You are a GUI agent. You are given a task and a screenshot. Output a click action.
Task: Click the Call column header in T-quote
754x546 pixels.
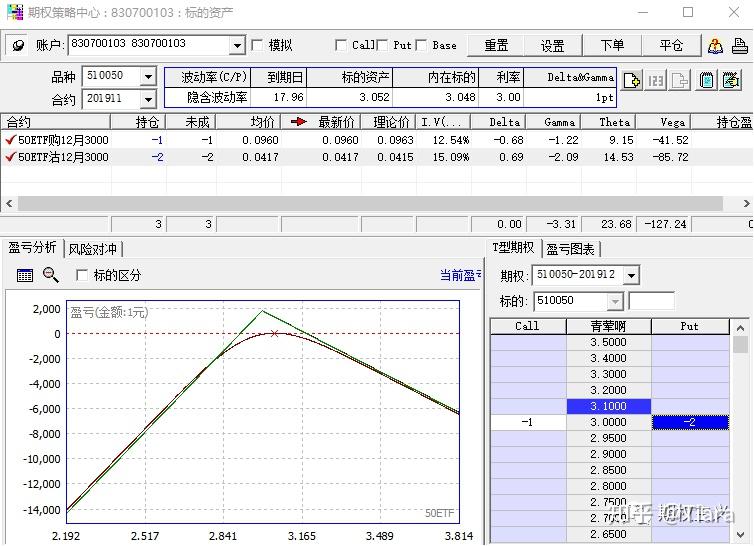pos(528,326)
